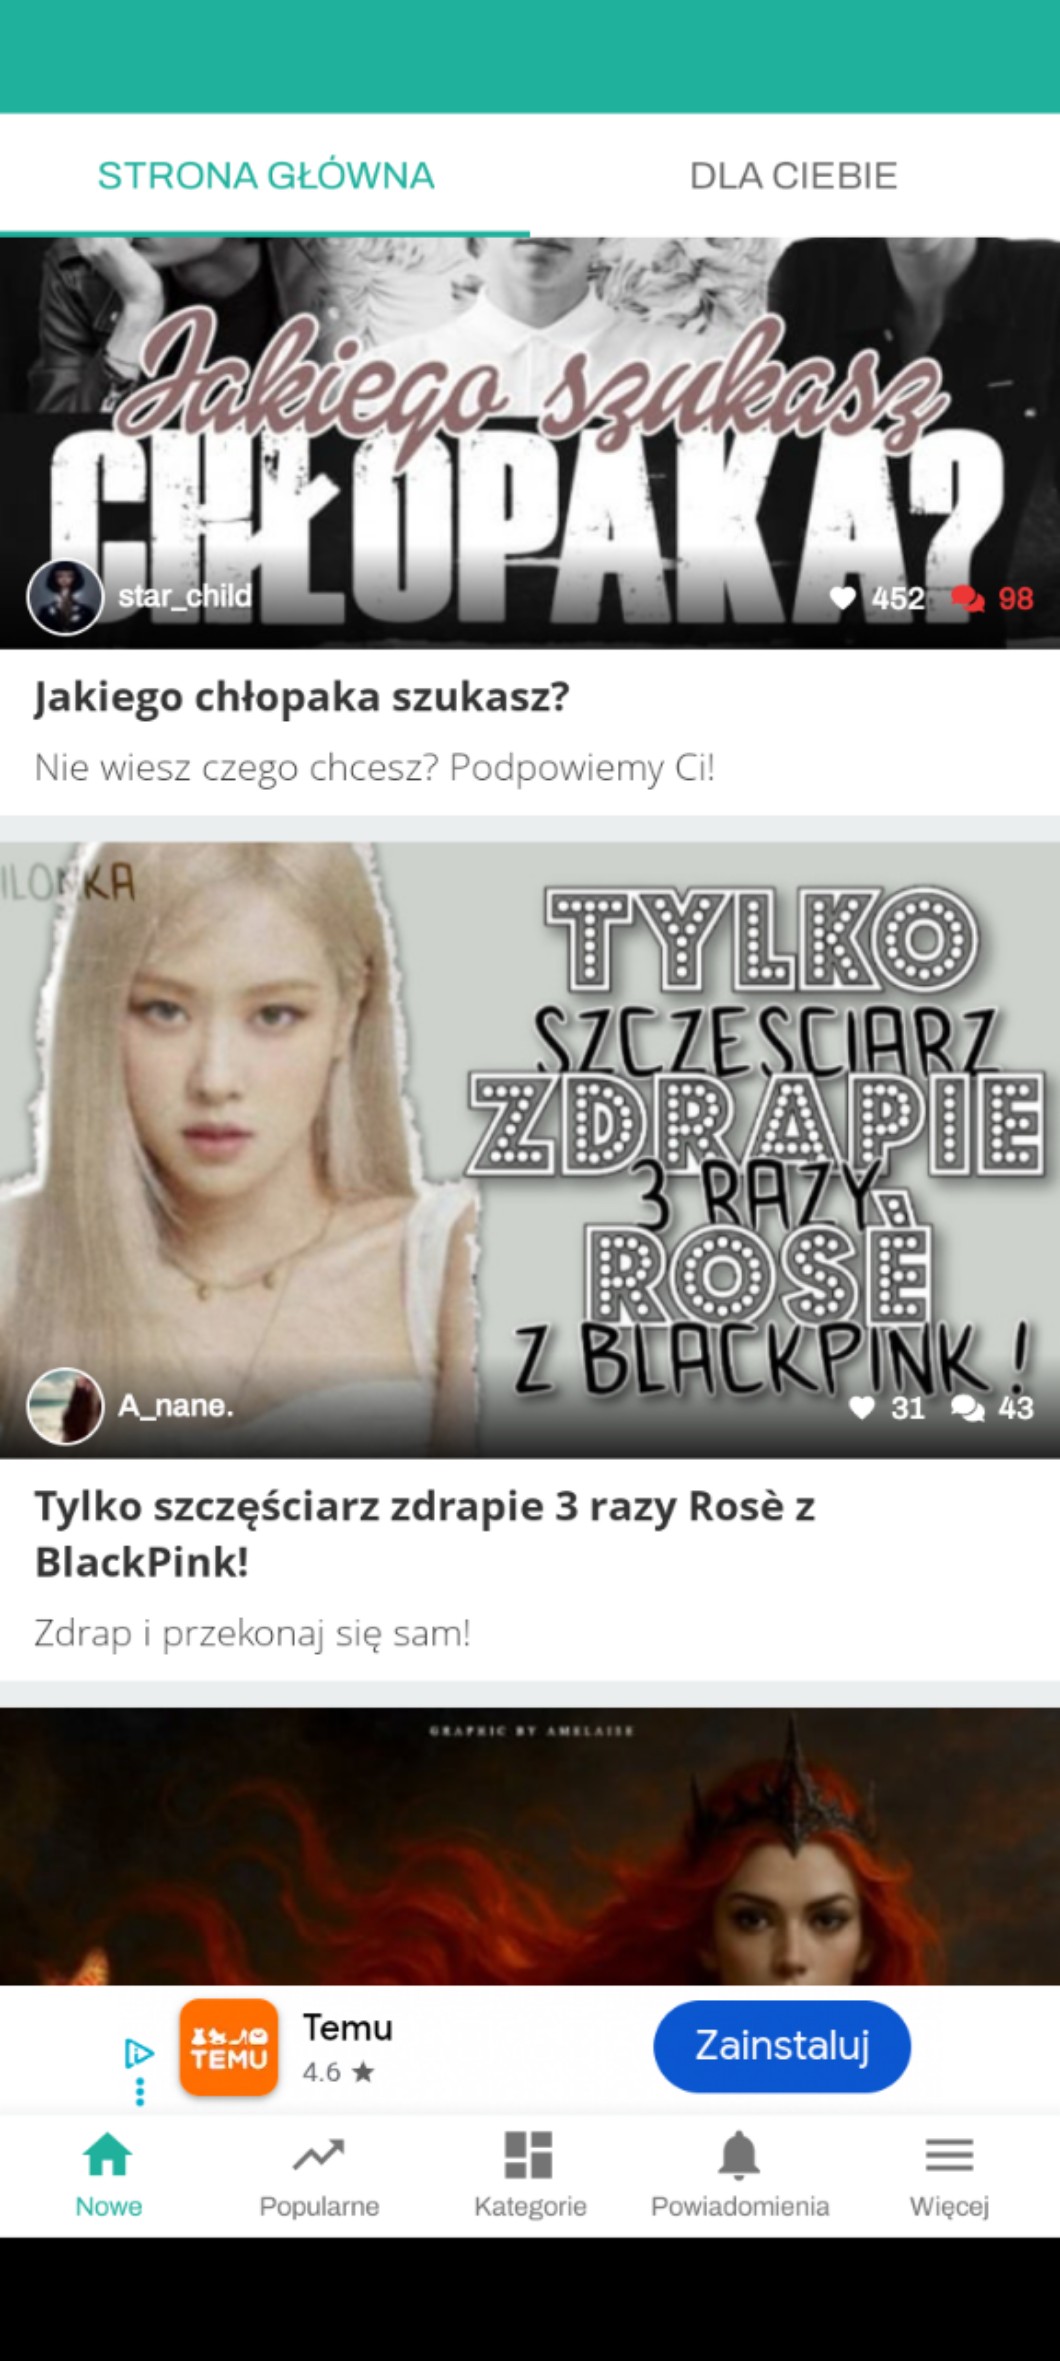
Task: Tap the AdChoices play icon
Action: 139,2053
